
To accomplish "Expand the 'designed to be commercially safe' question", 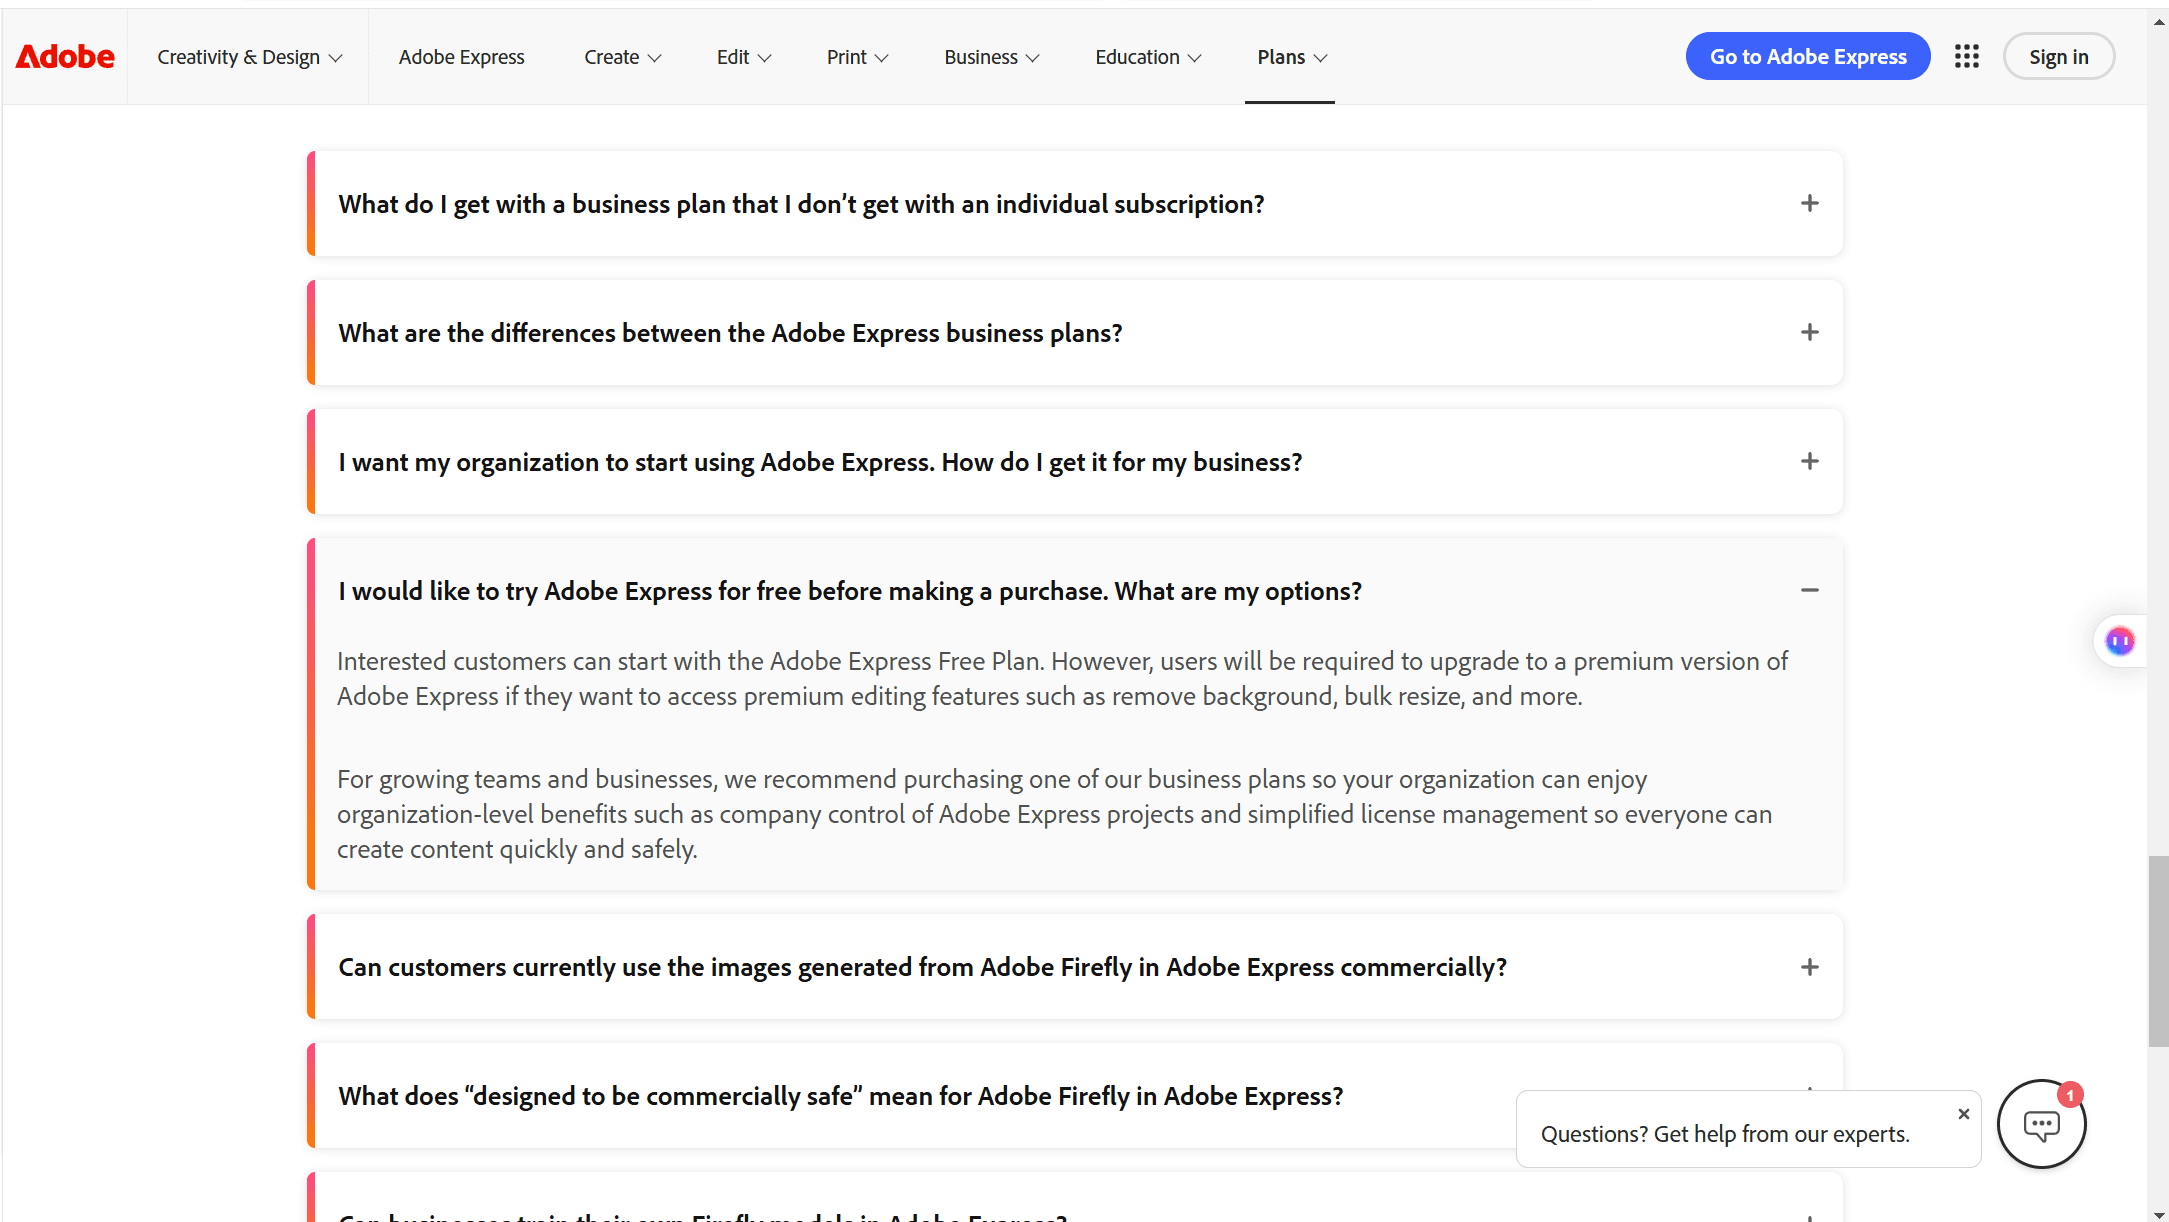I will coord(1075,1096).
